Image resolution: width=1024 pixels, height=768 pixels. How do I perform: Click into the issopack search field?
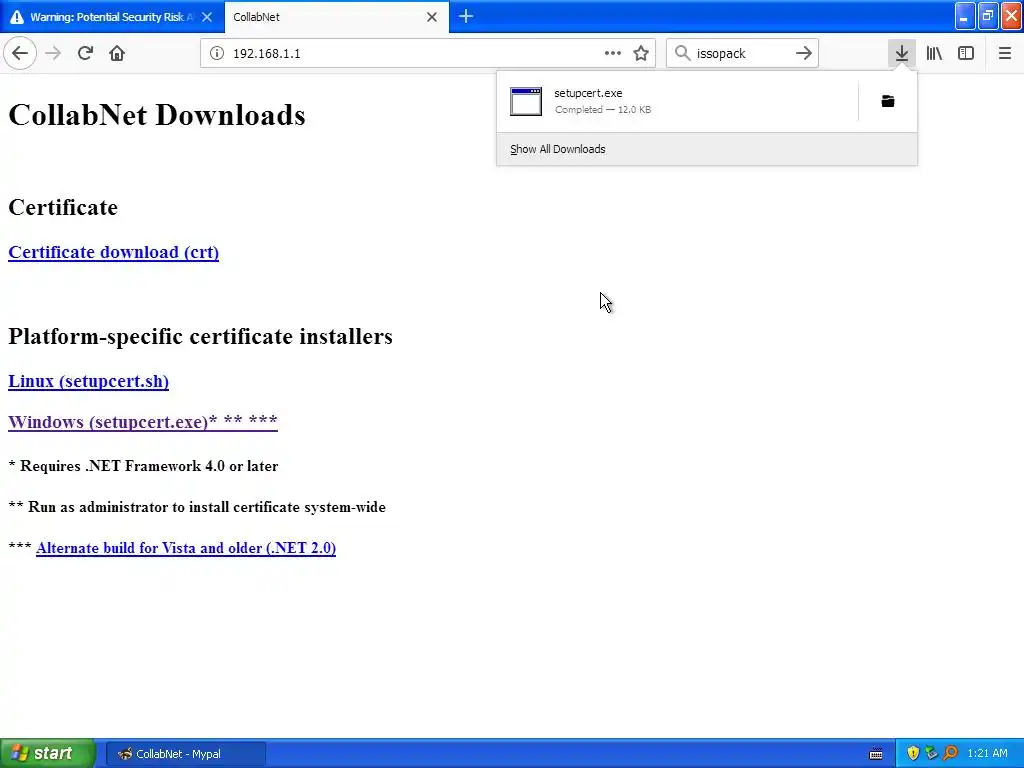pos(741,53)
